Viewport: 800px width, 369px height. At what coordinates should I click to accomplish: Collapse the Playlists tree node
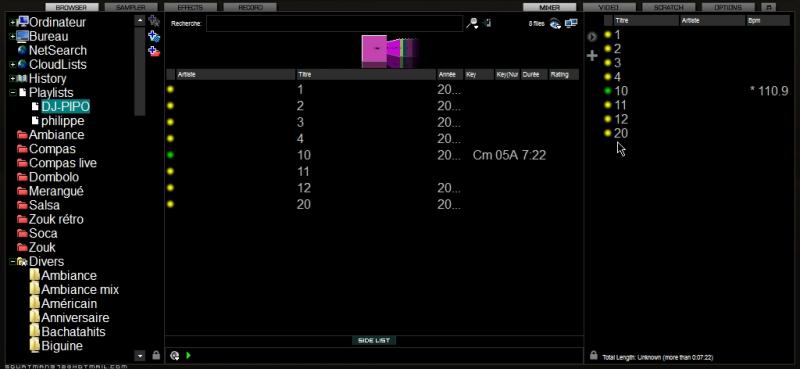12,93
